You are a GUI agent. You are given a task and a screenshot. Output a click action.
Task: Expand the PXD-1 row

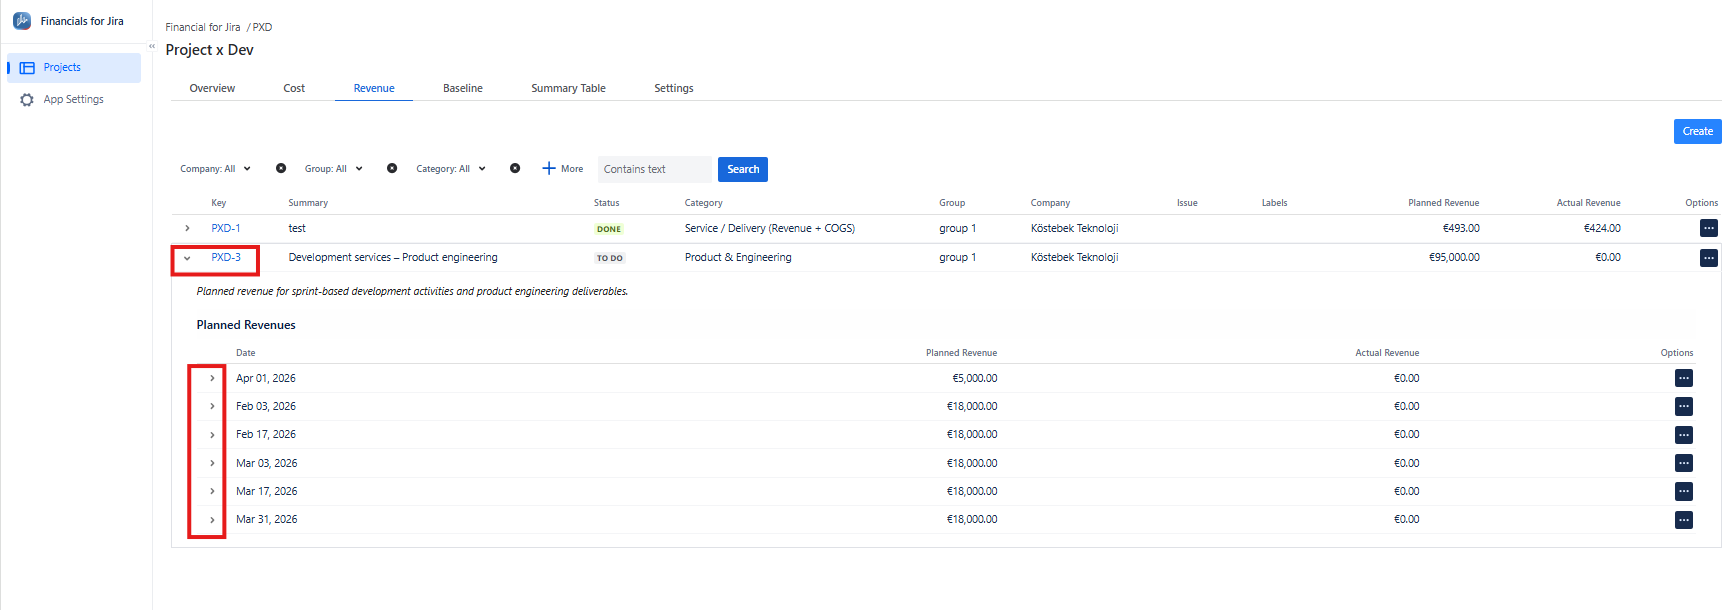tap(187, 229)
